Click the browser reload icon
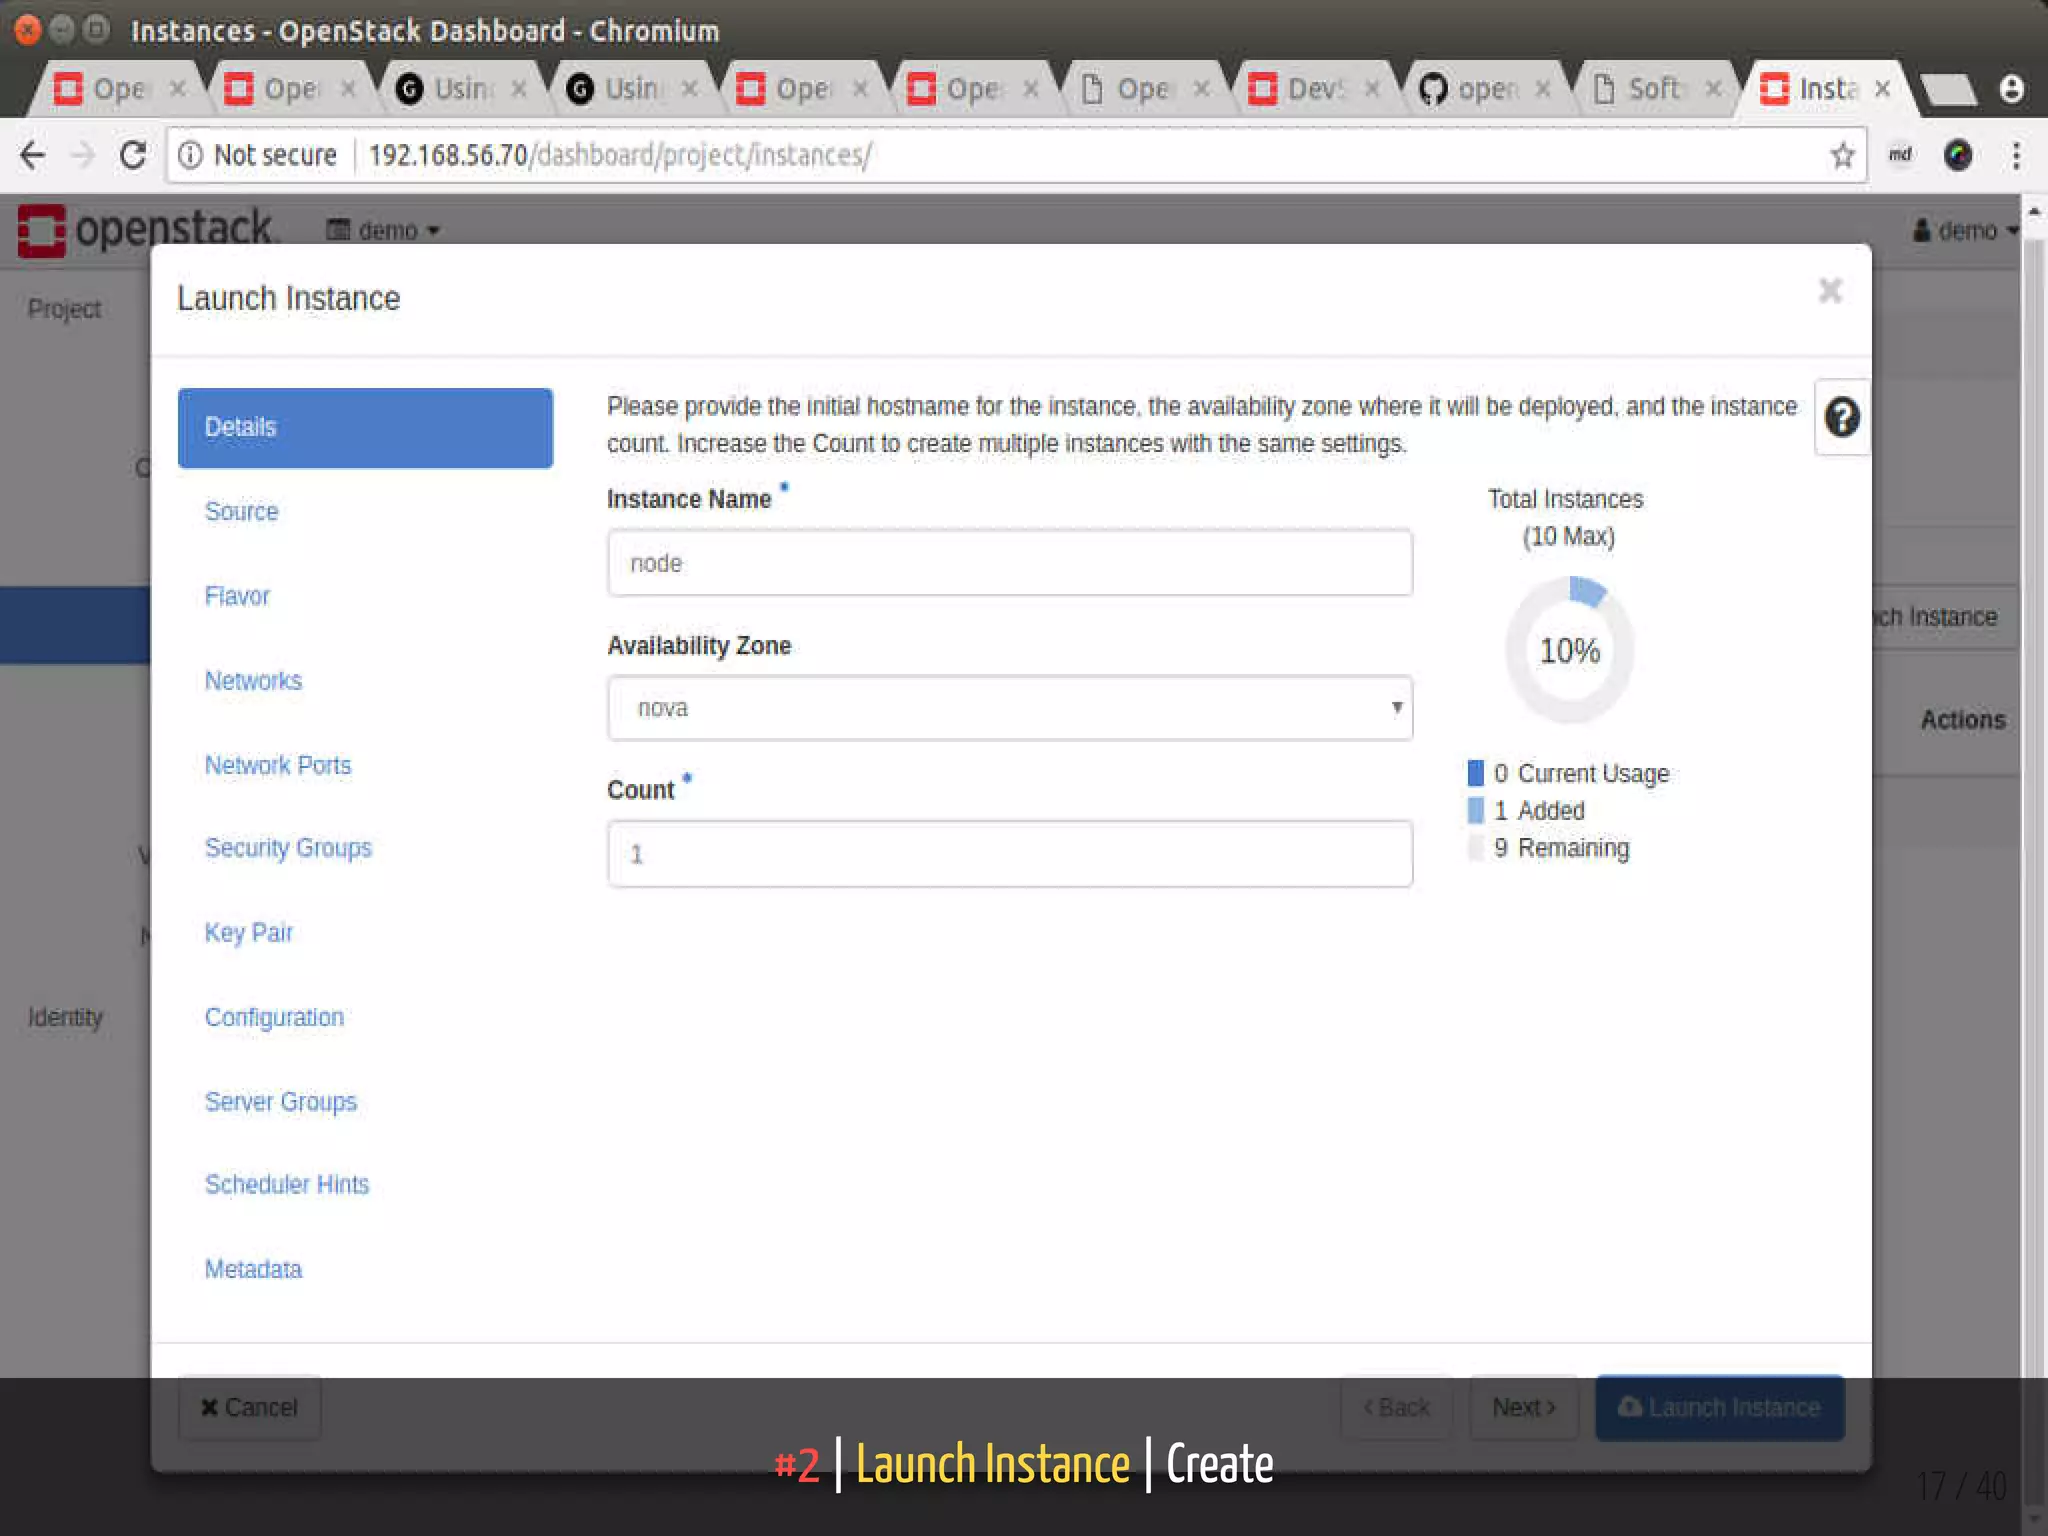The width and height of the screenshot is (2048, 1536). (133, 155)
